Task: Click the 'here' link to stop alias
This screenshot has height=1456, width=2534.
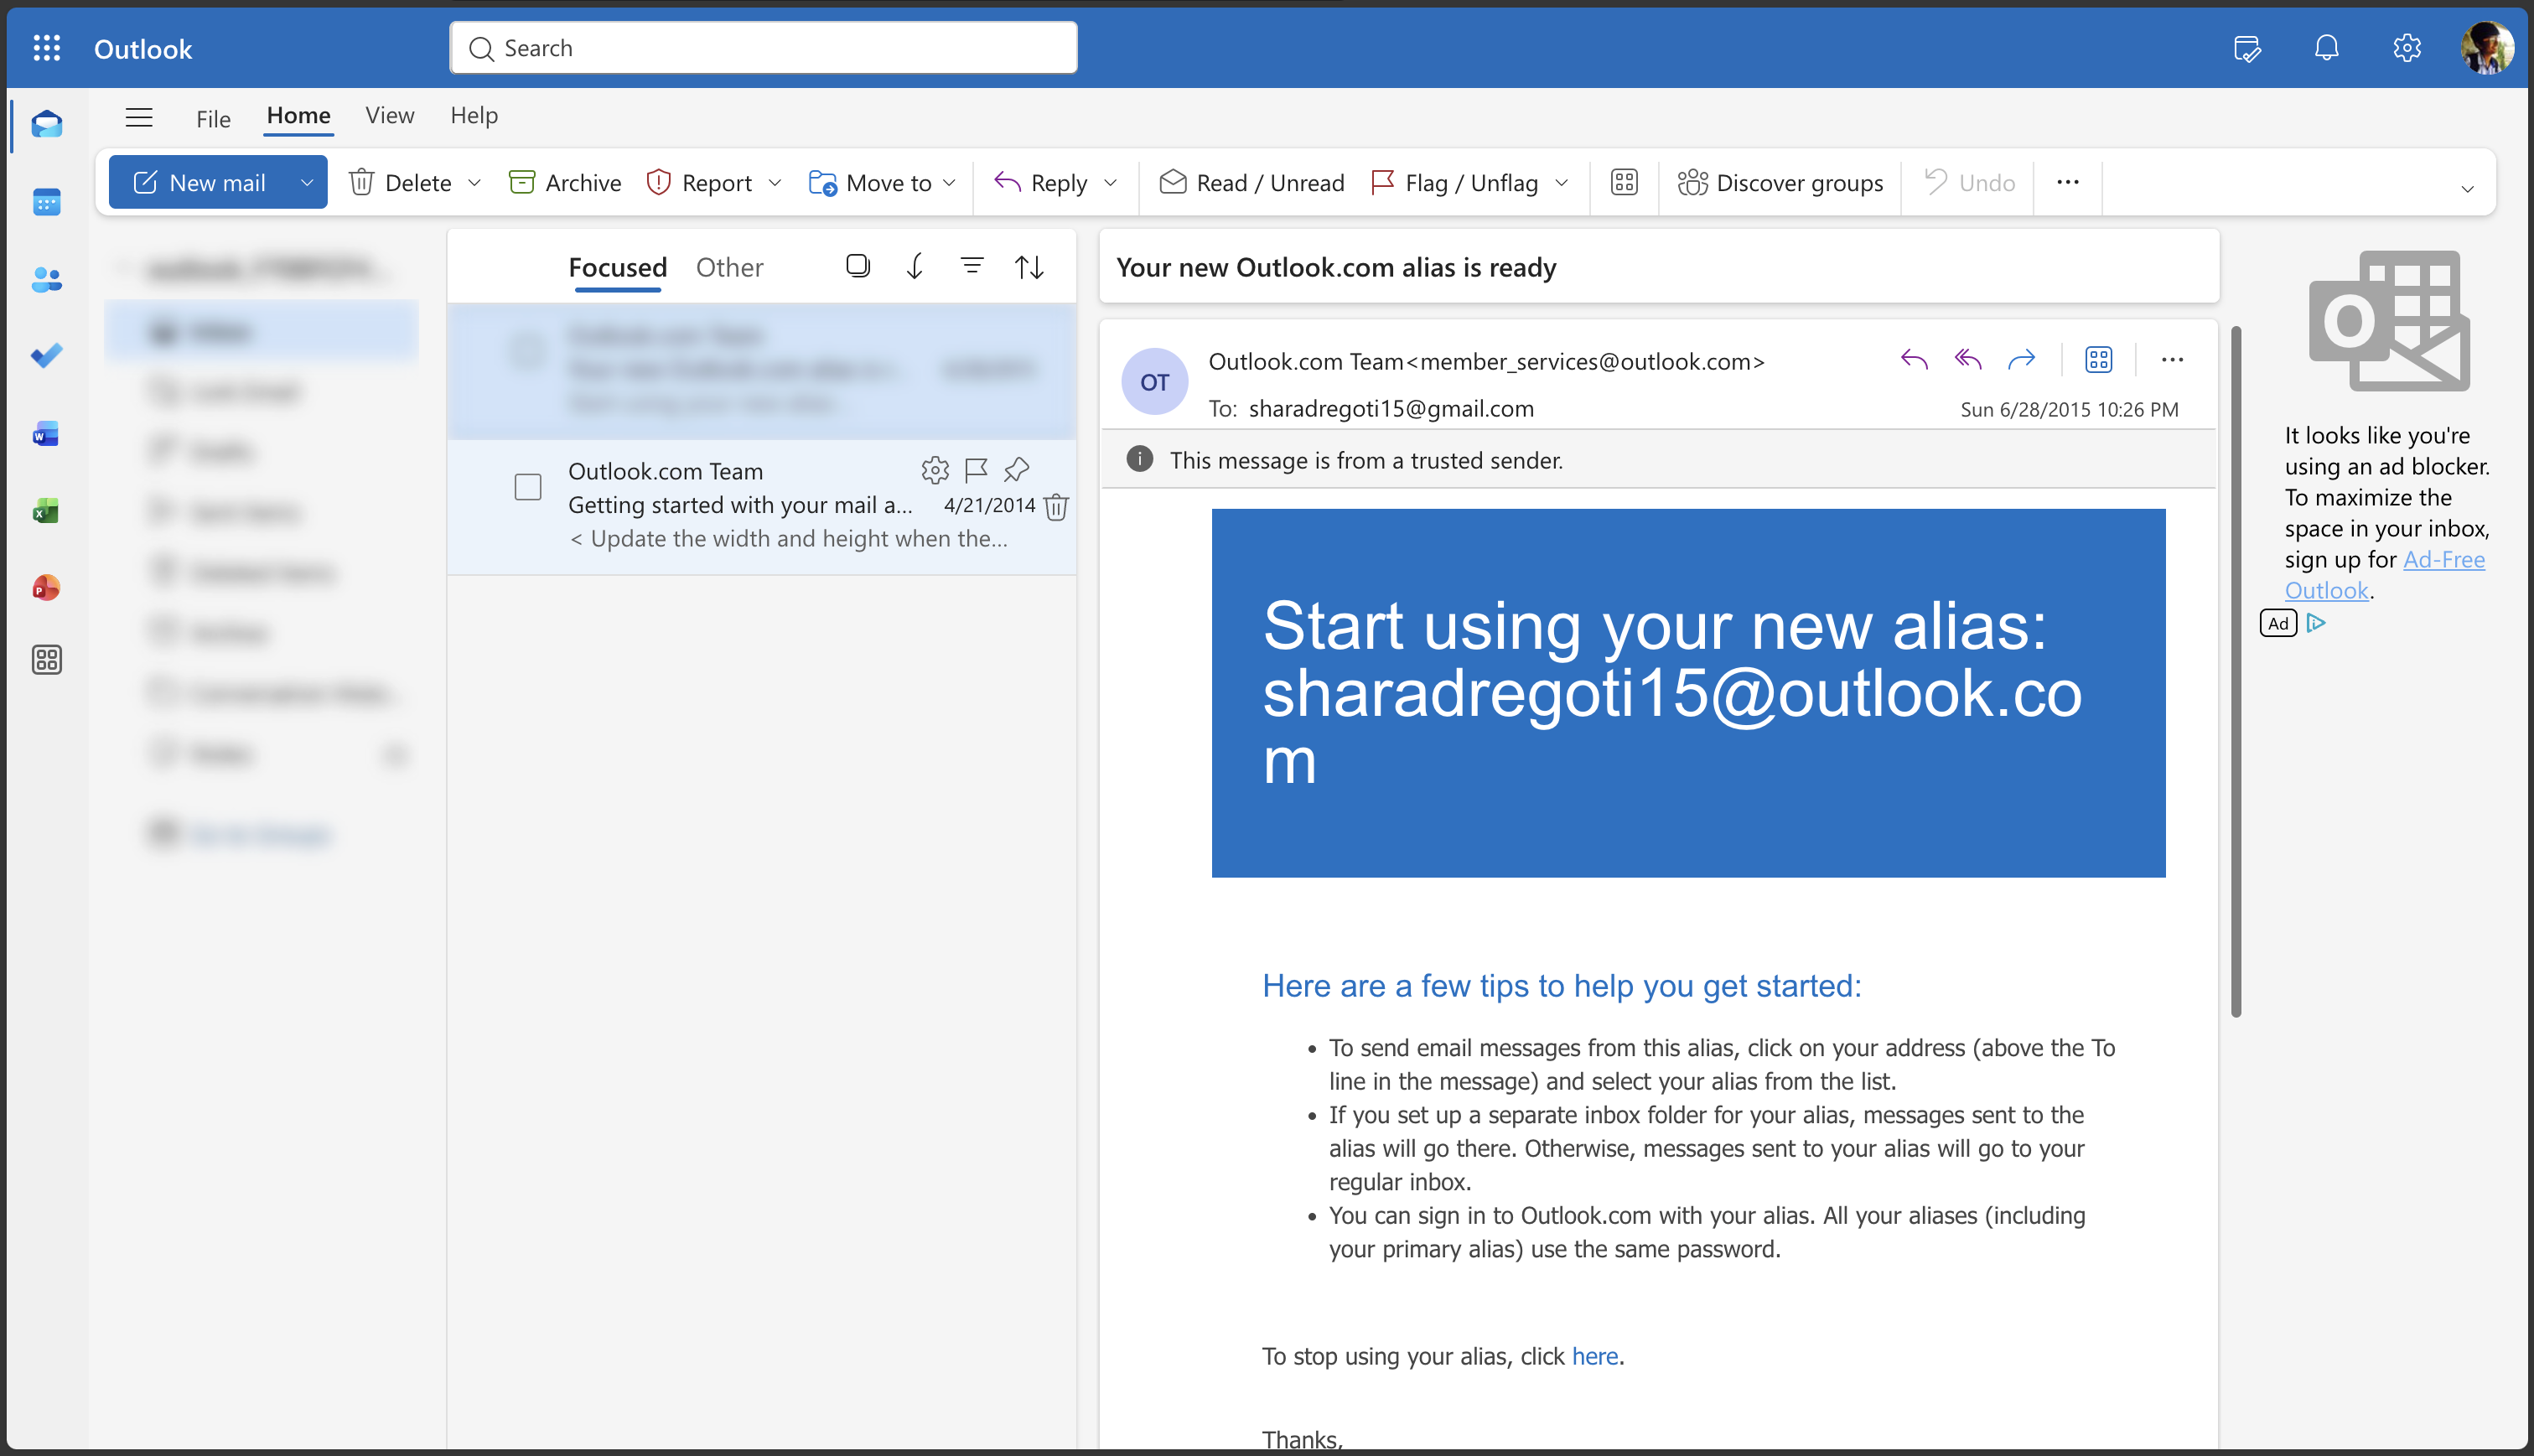Action: [x=1594, y=1356]
